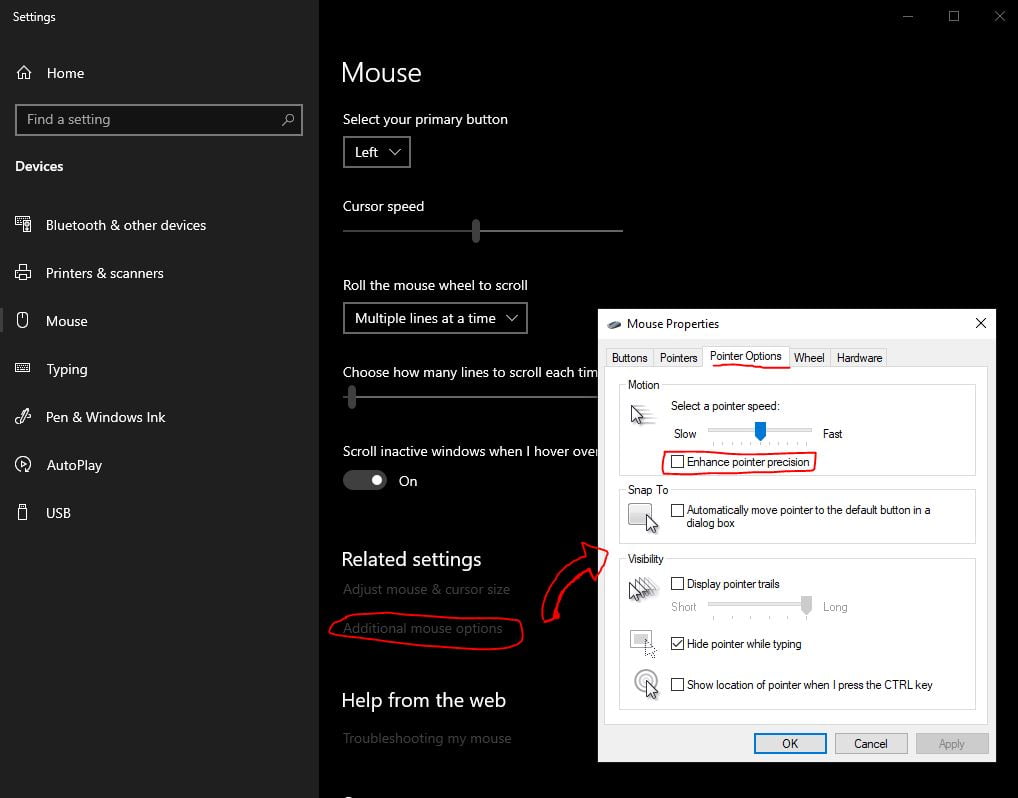Click the Typing keyboard icon
The height and width of the screenshot is (798, 1018).
[x=23, y=369]
